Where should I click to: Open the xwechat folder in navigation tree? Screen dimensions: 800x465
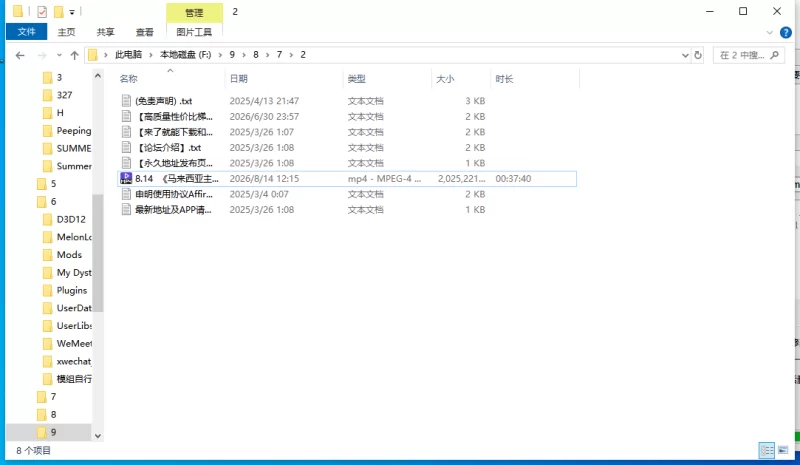pos(73,361)
